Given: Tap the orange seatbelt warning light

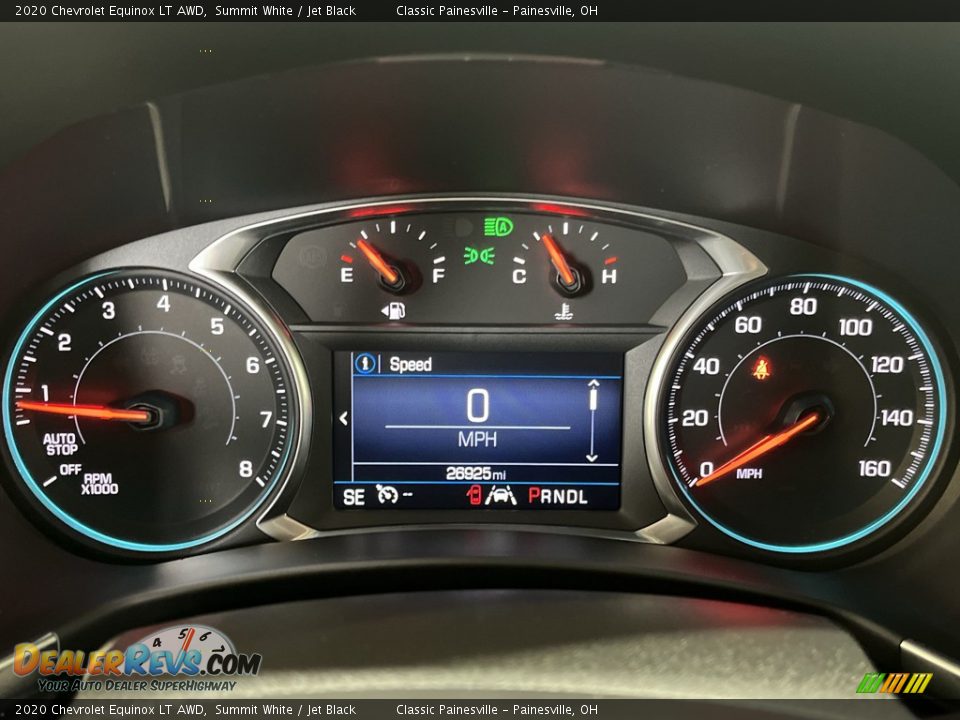Looking at the screenshot, I should (x=761, y=368).
